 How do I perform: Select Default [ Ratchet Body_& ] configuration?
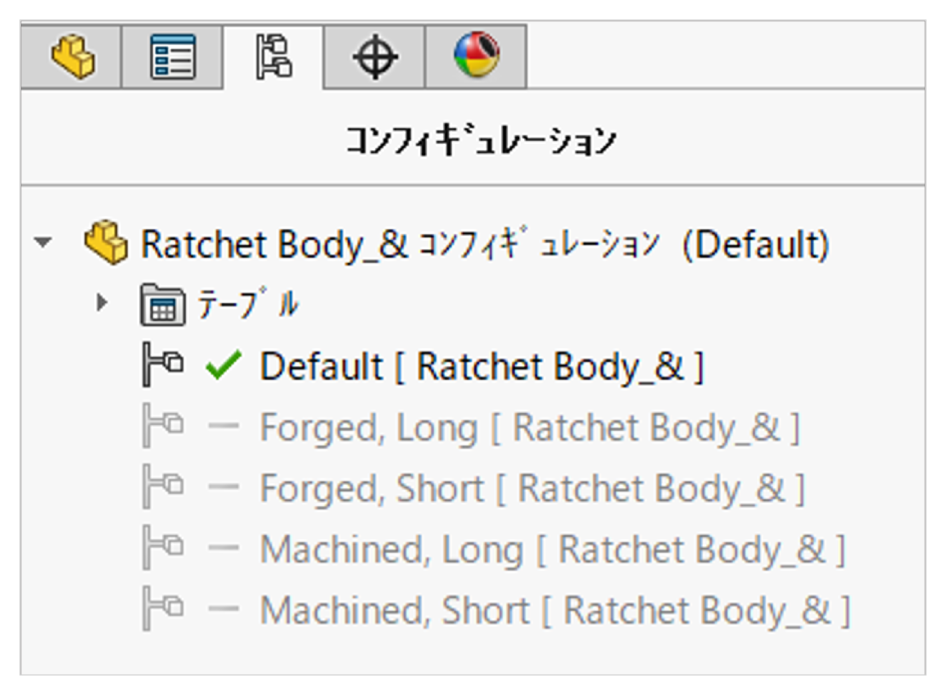[x=481, y=367]
